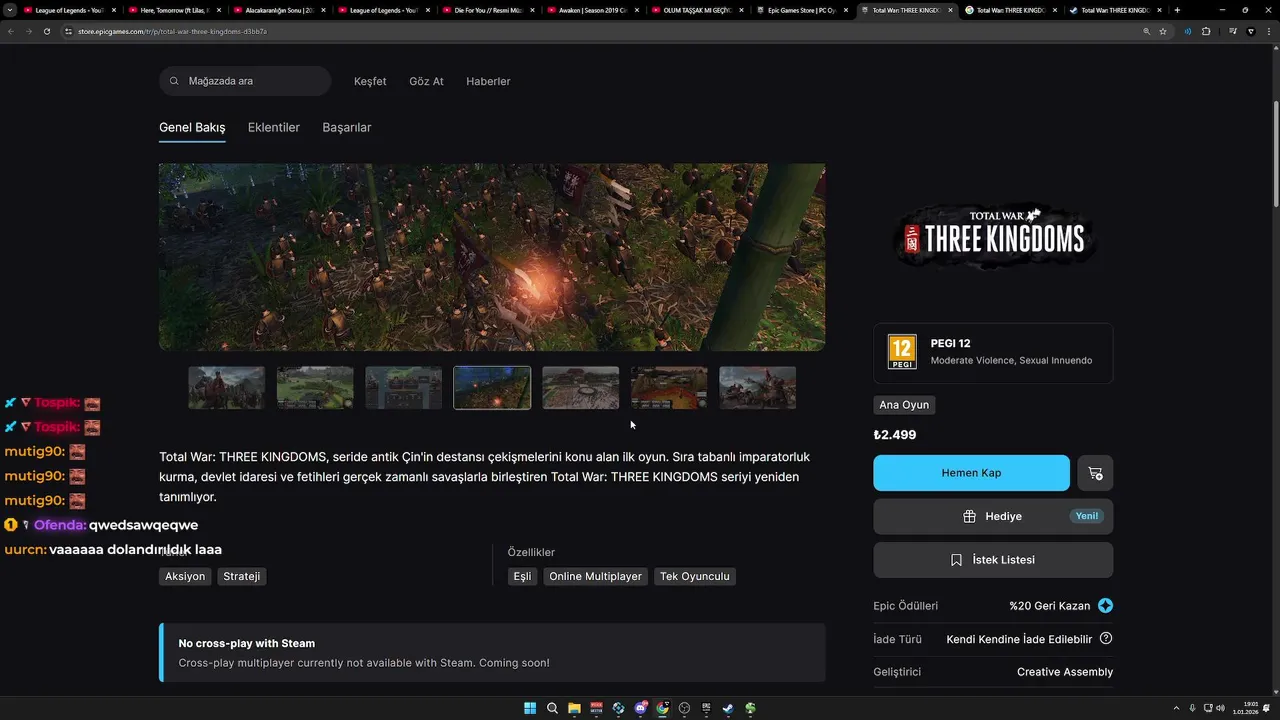The height and width of the screenshot is (720, 1280).
Task: Switch to Eklentiler tab
Action: point(274,128)
